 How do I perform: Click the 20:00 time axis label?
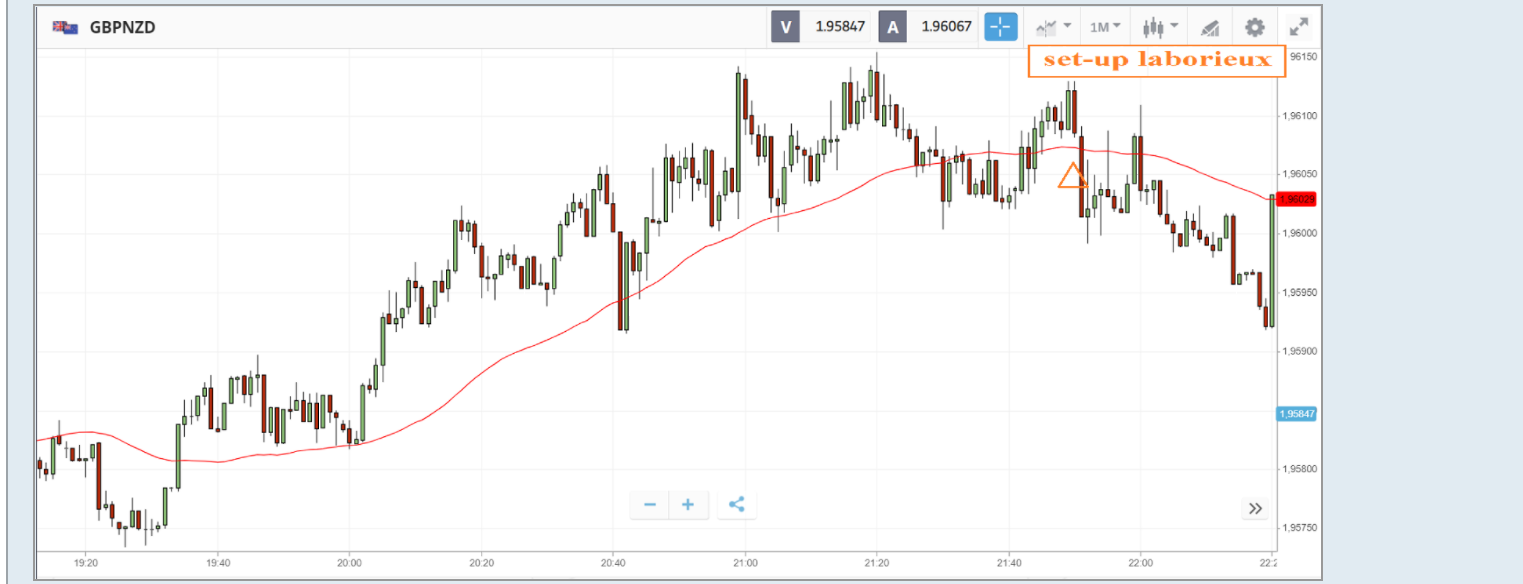348,561
